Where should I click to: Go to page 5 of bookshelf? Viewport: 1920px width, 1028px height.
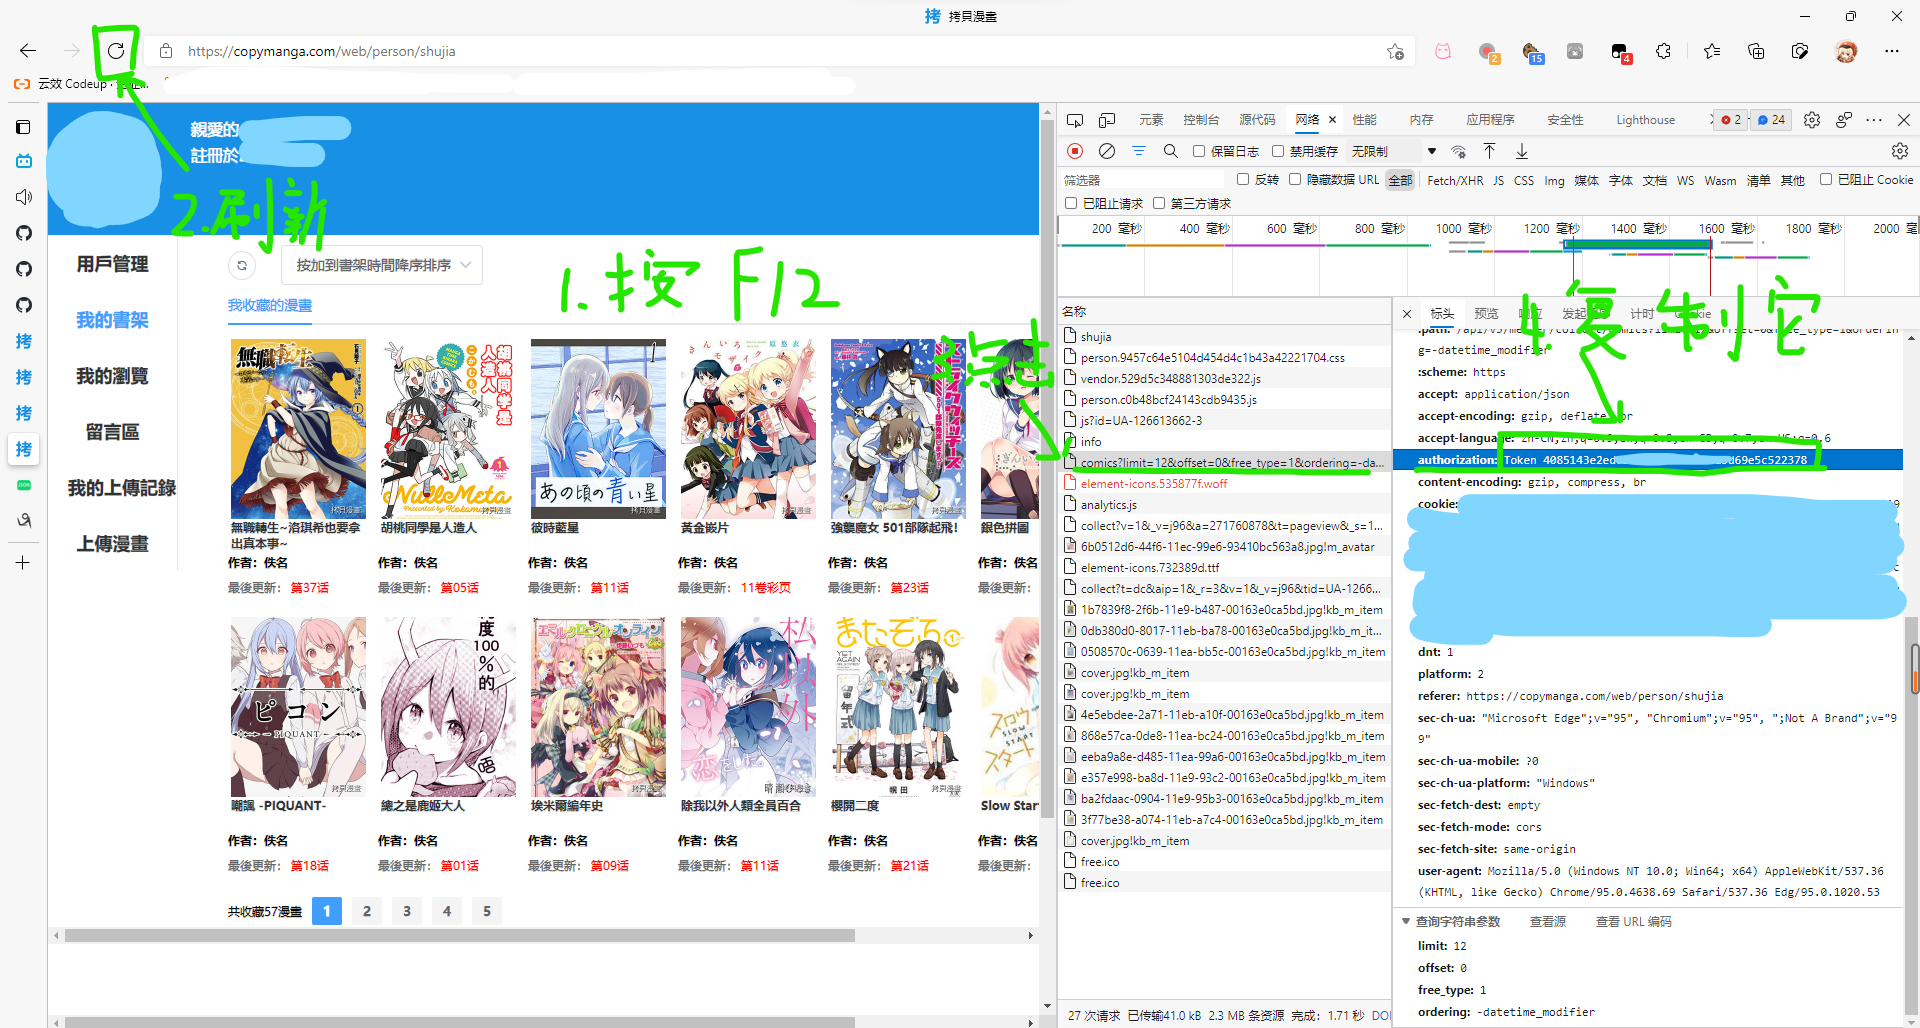(x=487, y=911)
